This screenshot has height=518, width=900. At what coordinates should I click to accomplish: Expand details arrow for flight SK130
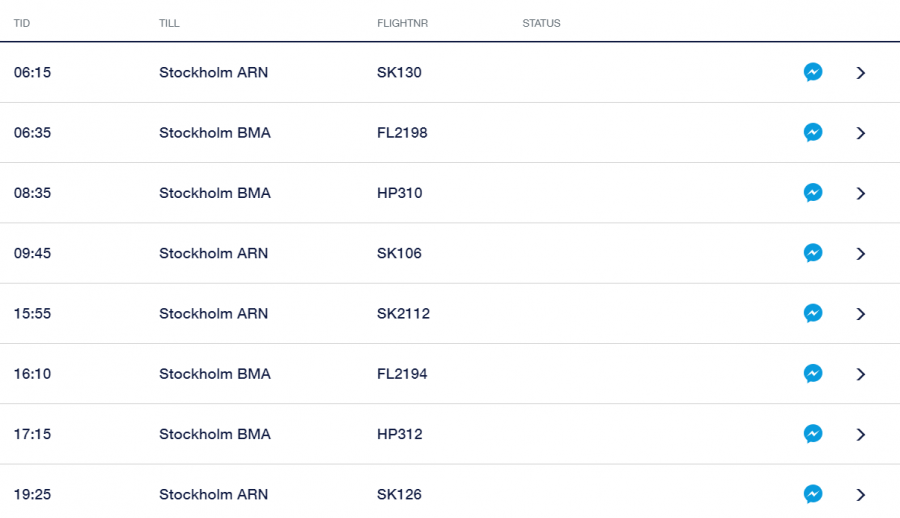point(861,73)
